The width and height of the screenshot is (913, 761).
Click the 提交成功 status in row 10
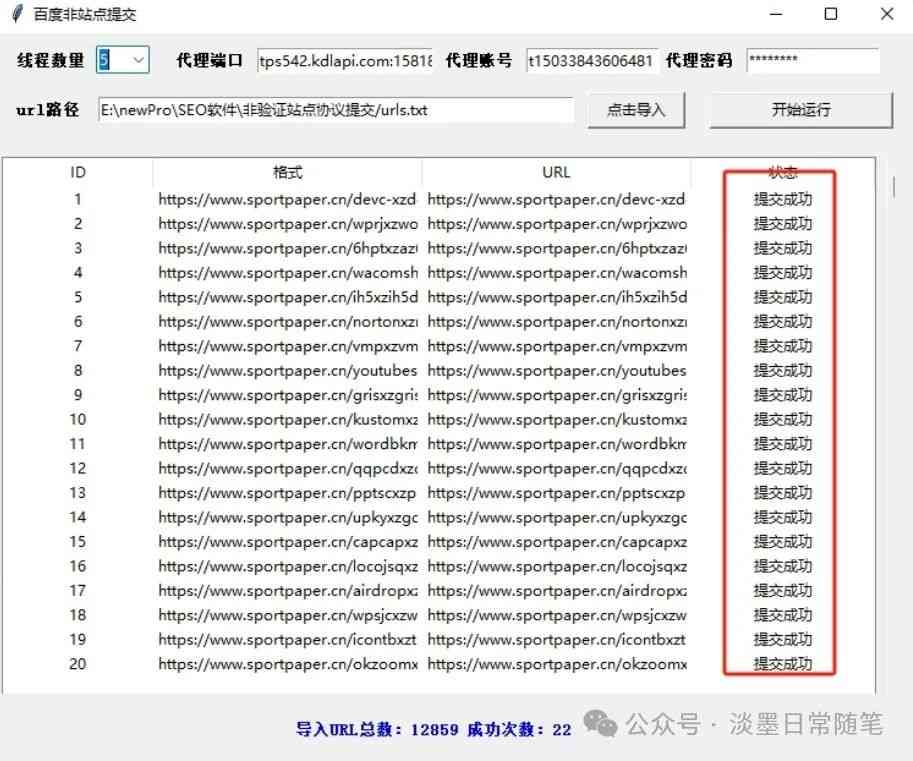tap(782, 419)
